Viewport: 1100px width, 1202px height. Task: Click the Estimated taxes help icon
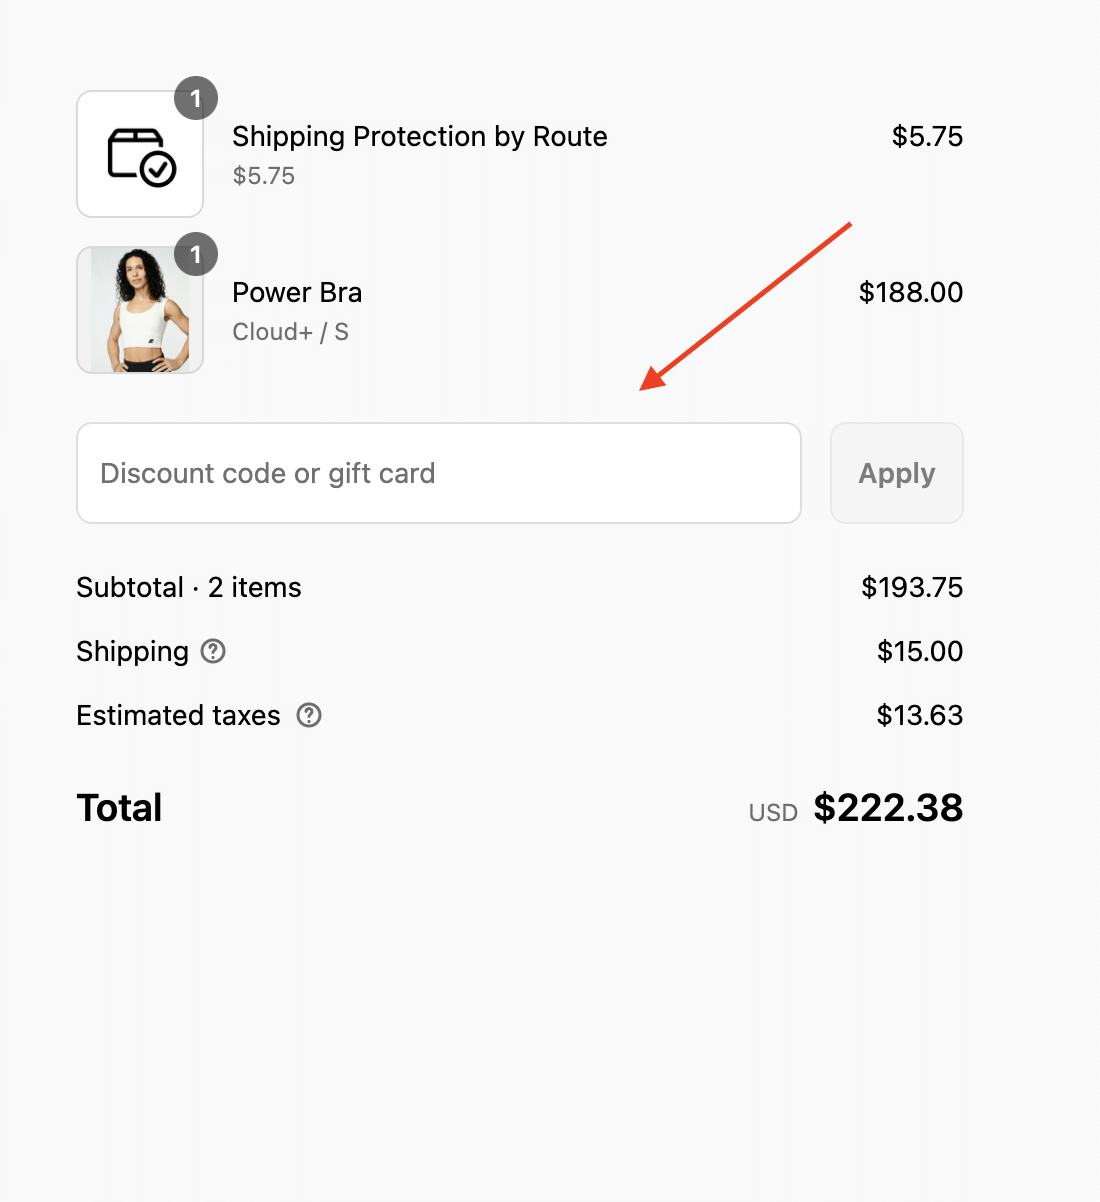tap(309, 715)
